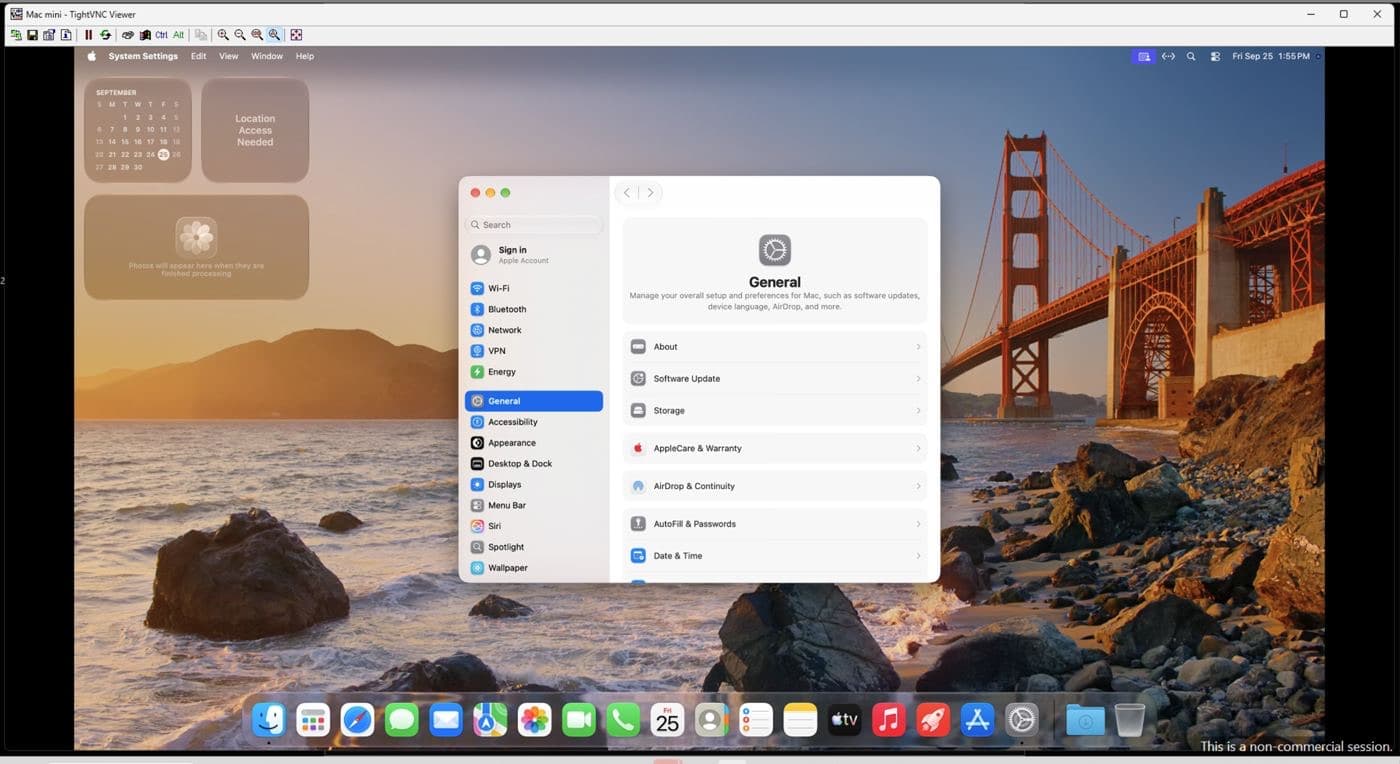Click the System Settings Search field
Image resolution: width=1400 pixels, height=764 pixels.
pos(534,225)
